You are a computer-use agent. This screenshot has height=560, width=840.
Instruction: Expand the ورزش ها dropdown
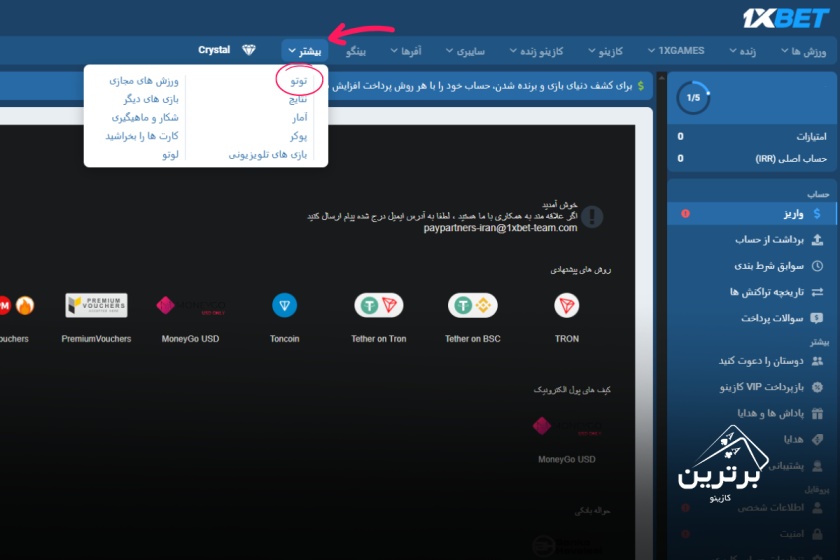coord(803,51)
